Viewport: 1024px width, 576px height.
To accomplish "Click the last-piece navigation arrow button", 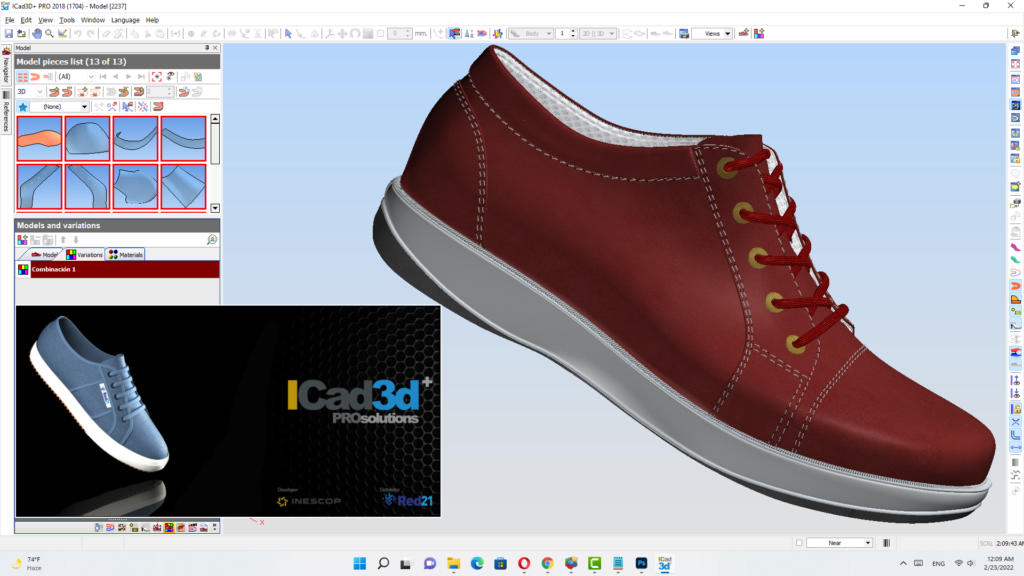I will (x=140, y=76).
